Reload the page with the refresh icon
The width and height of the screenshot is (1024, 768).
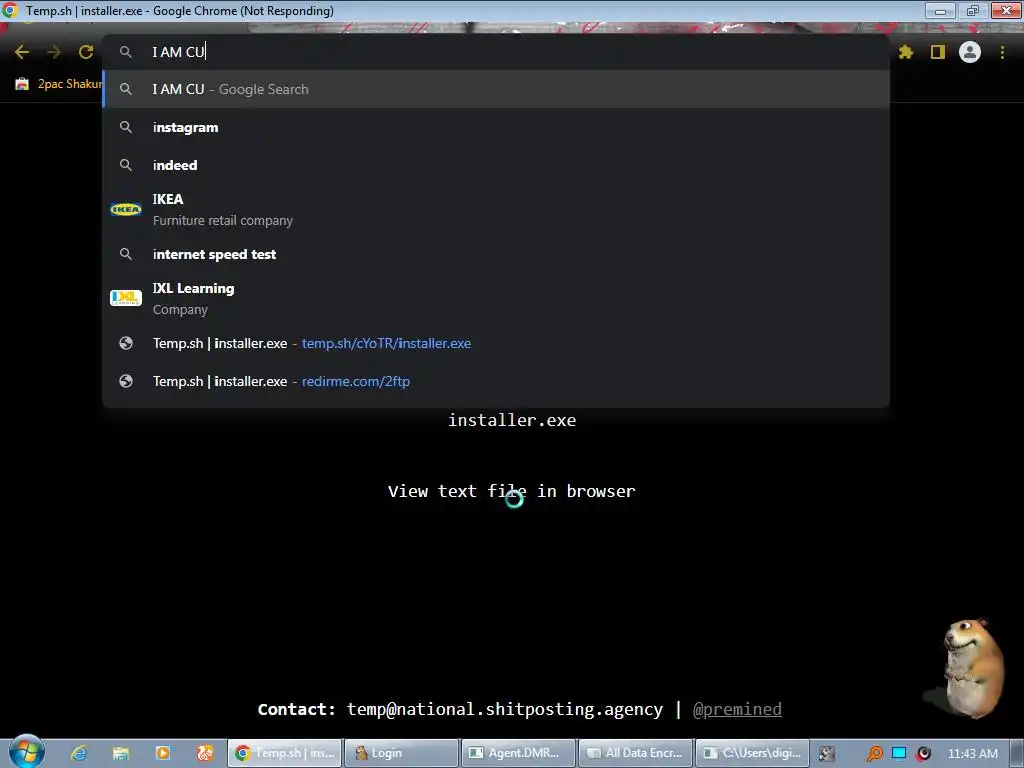tap(86, 52)
